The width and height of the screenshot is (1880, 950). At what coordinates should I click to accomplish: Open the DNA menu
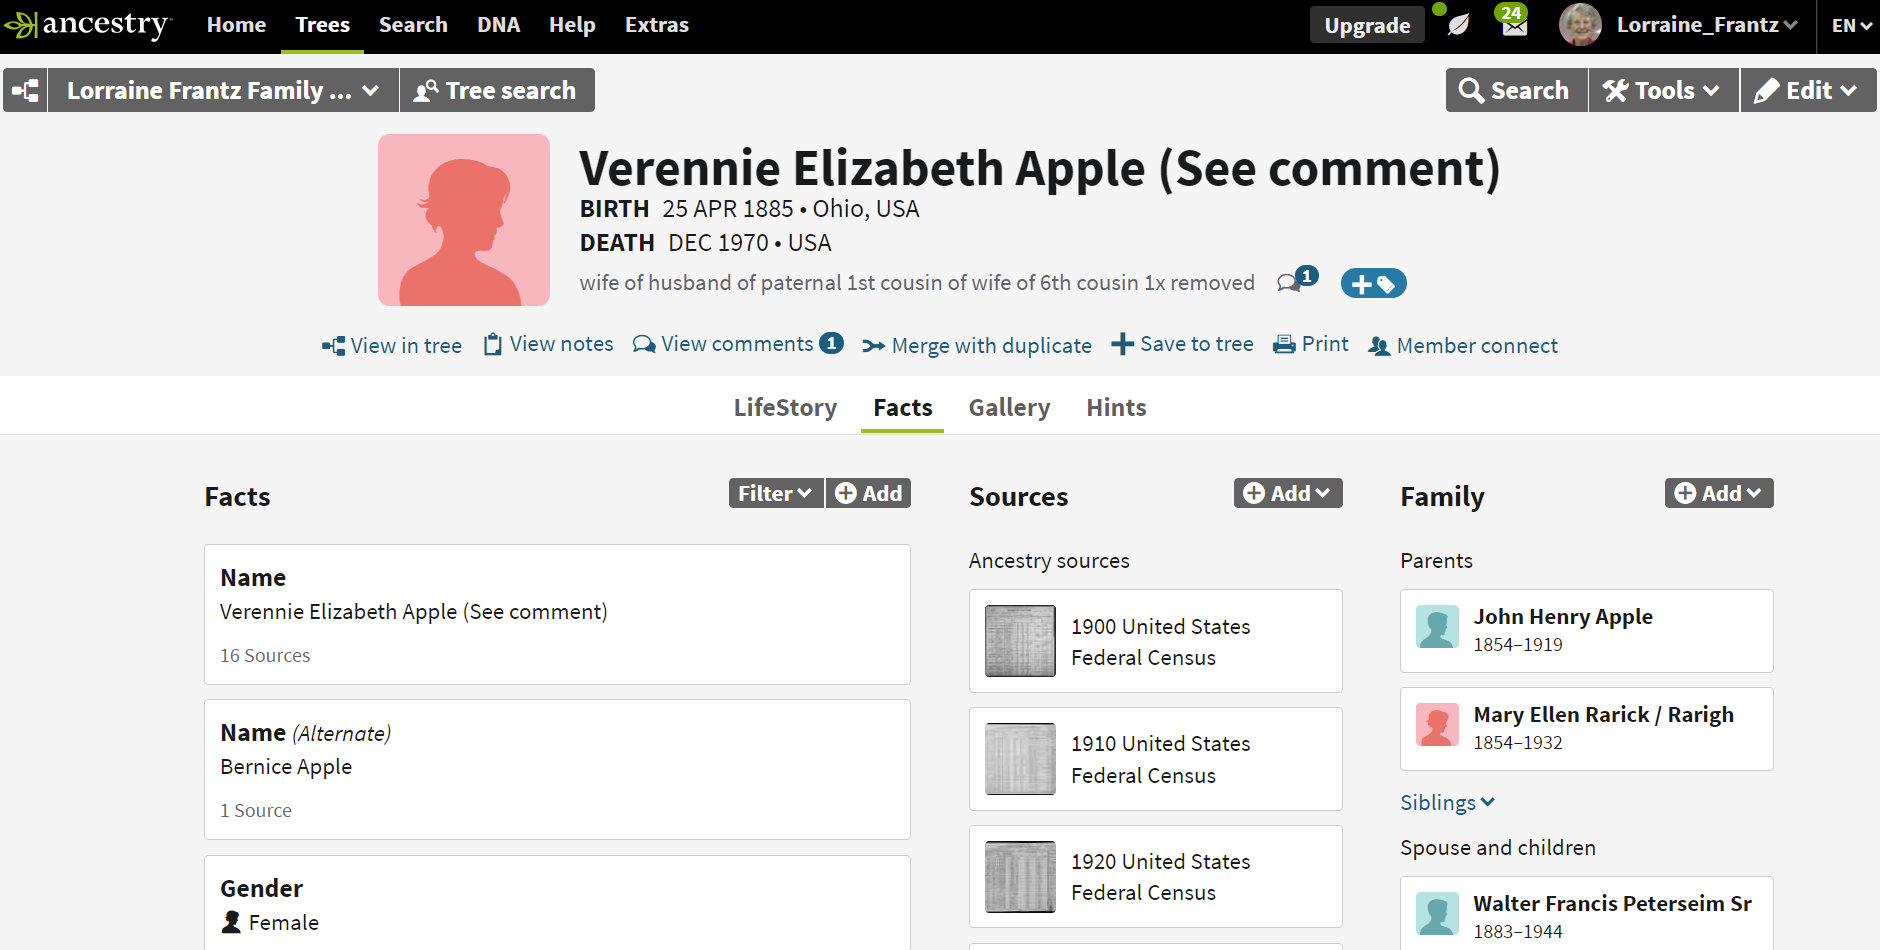click(498, 25)
